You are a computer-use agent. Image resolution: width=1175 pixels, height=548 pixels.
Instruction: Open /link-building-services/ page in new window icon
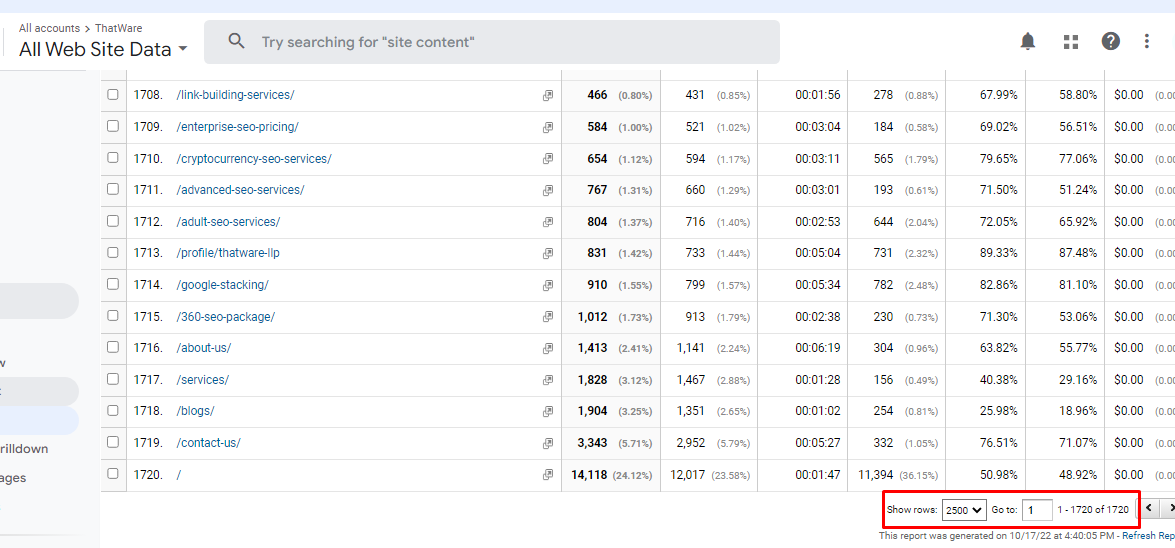tap(548, 95)
